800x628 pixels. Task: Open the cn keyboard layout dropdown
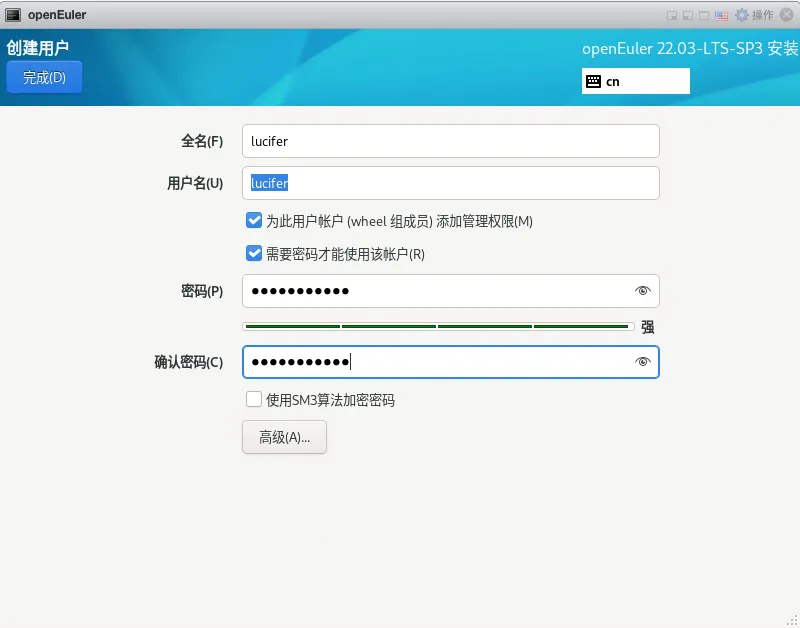[x=635, y=81]
